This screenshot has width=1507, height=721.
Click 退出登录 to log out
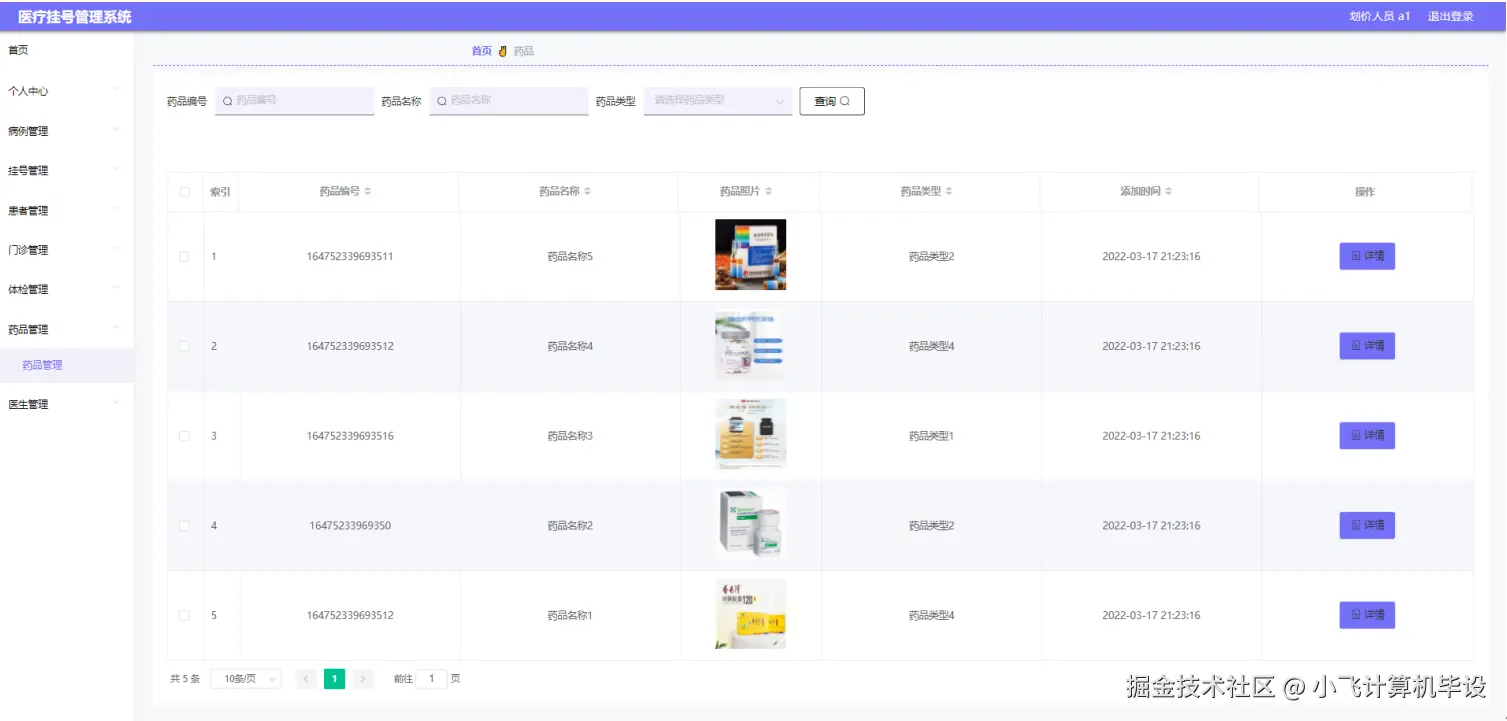1450,16
